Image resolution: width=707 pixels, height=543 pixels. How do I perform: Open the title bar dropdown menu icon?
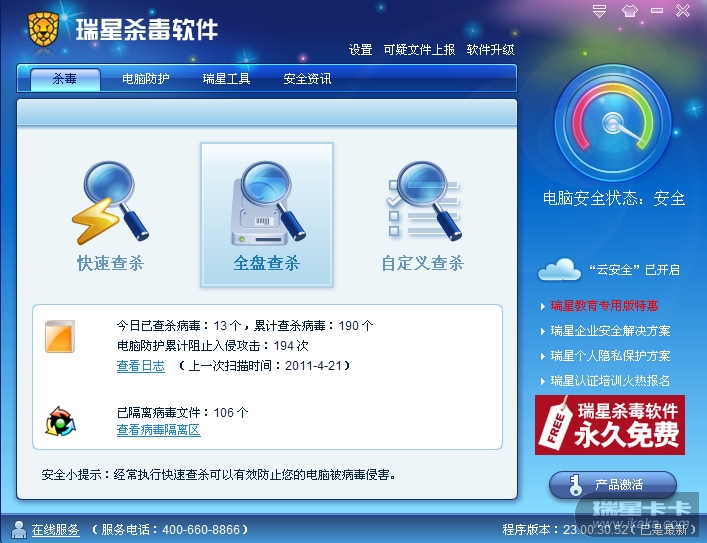point(599,11)
